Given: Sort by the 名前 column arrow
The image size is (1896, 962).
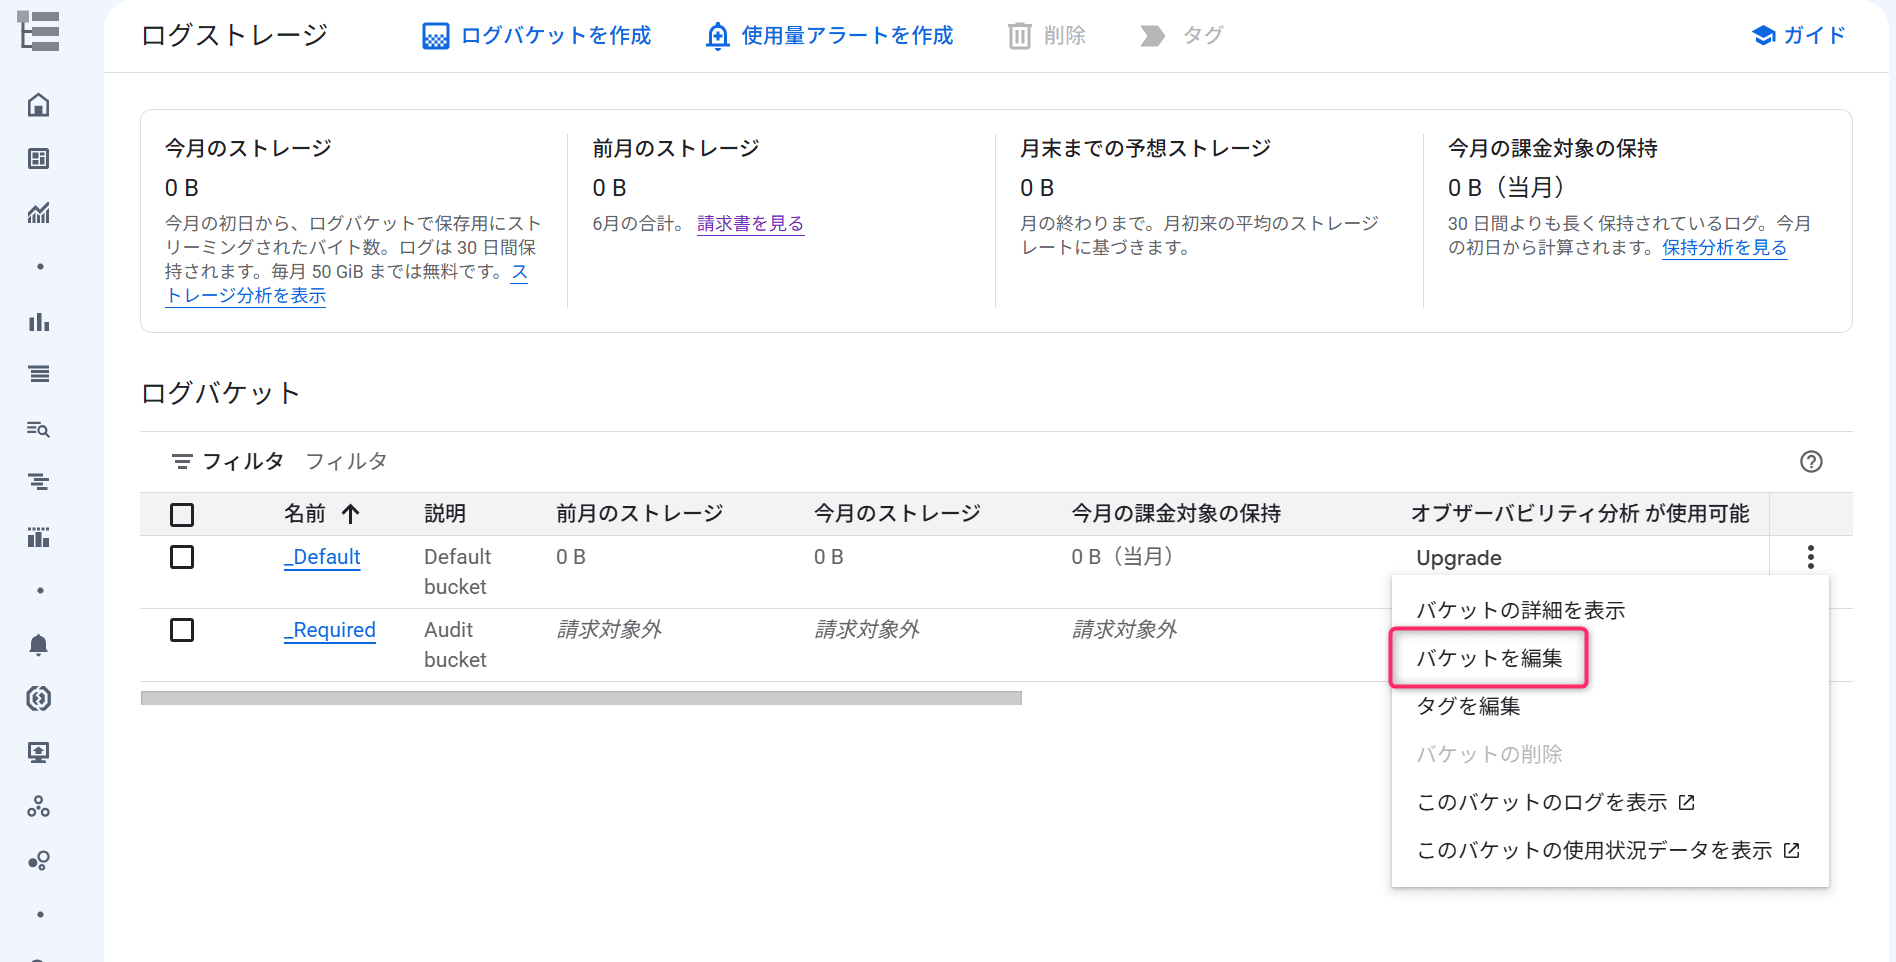Looking at the screenshot, I should pos(350,514).
